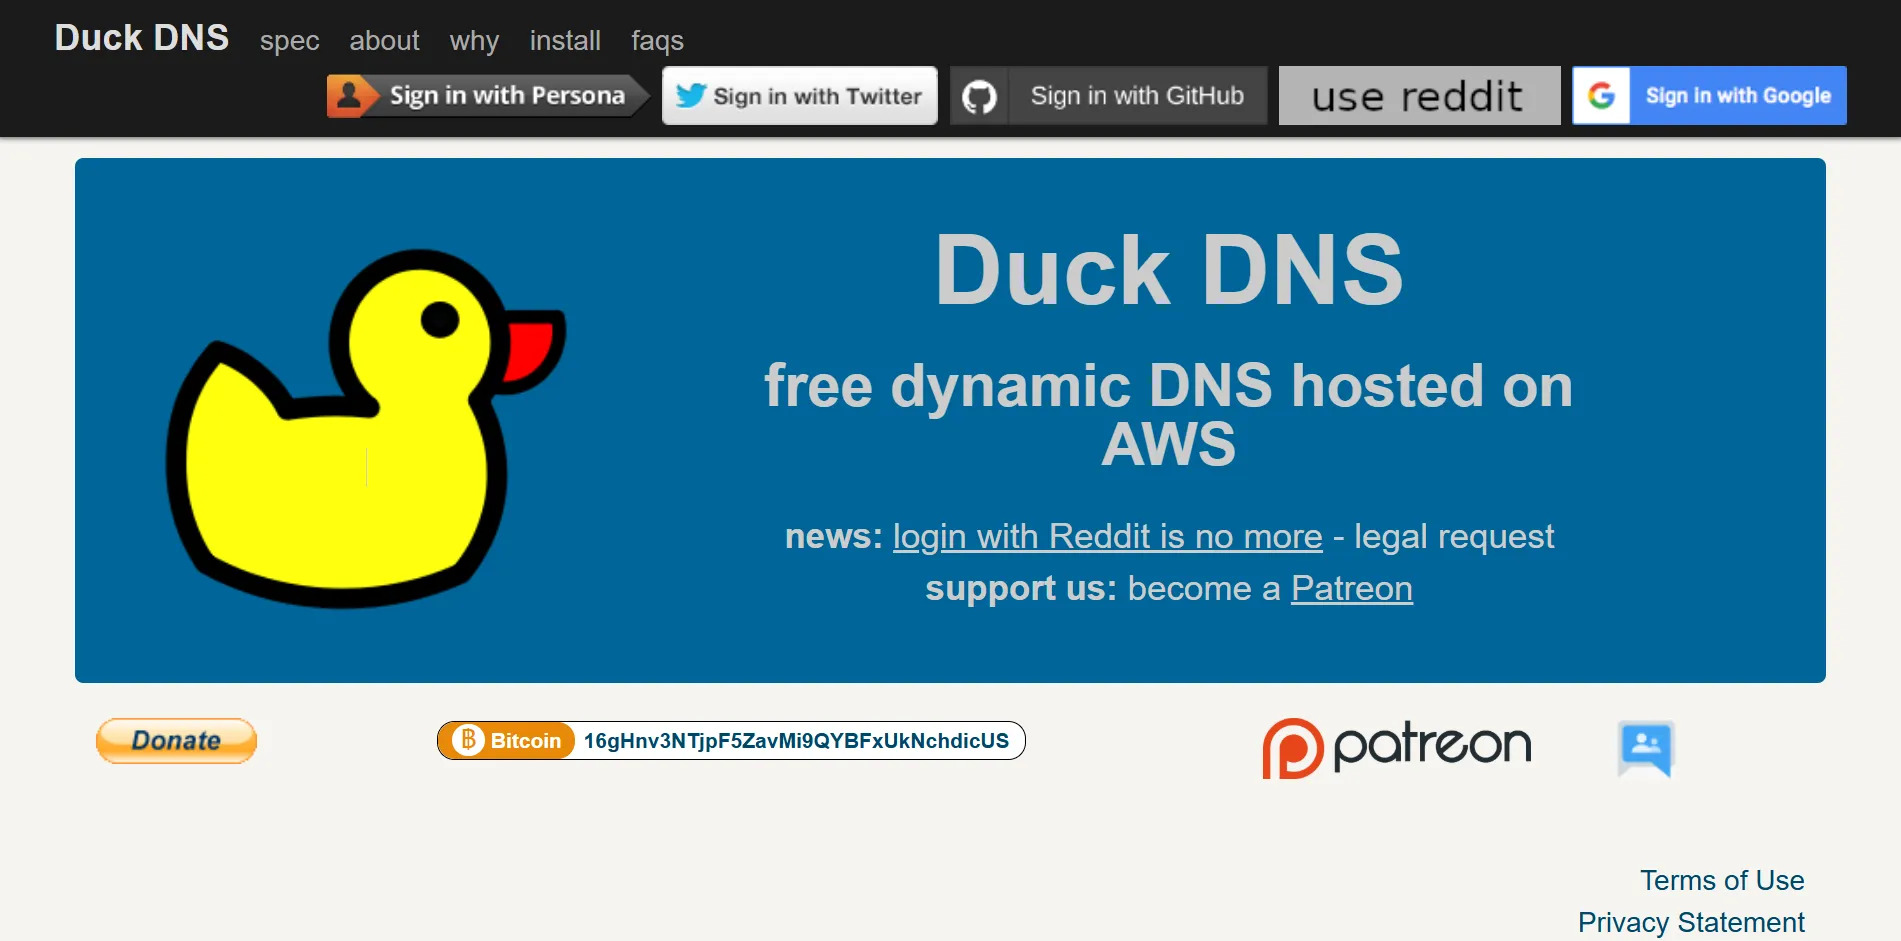Open the Privacy Statement
This screenshot has height=941, width=1901.
coord(1690,921)
